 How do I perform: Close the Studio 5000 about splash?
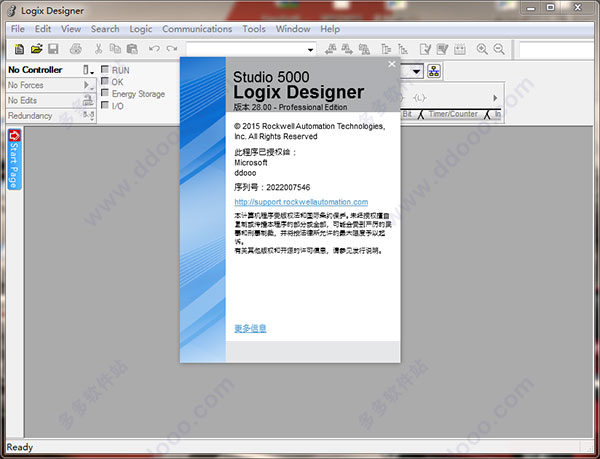392,64
